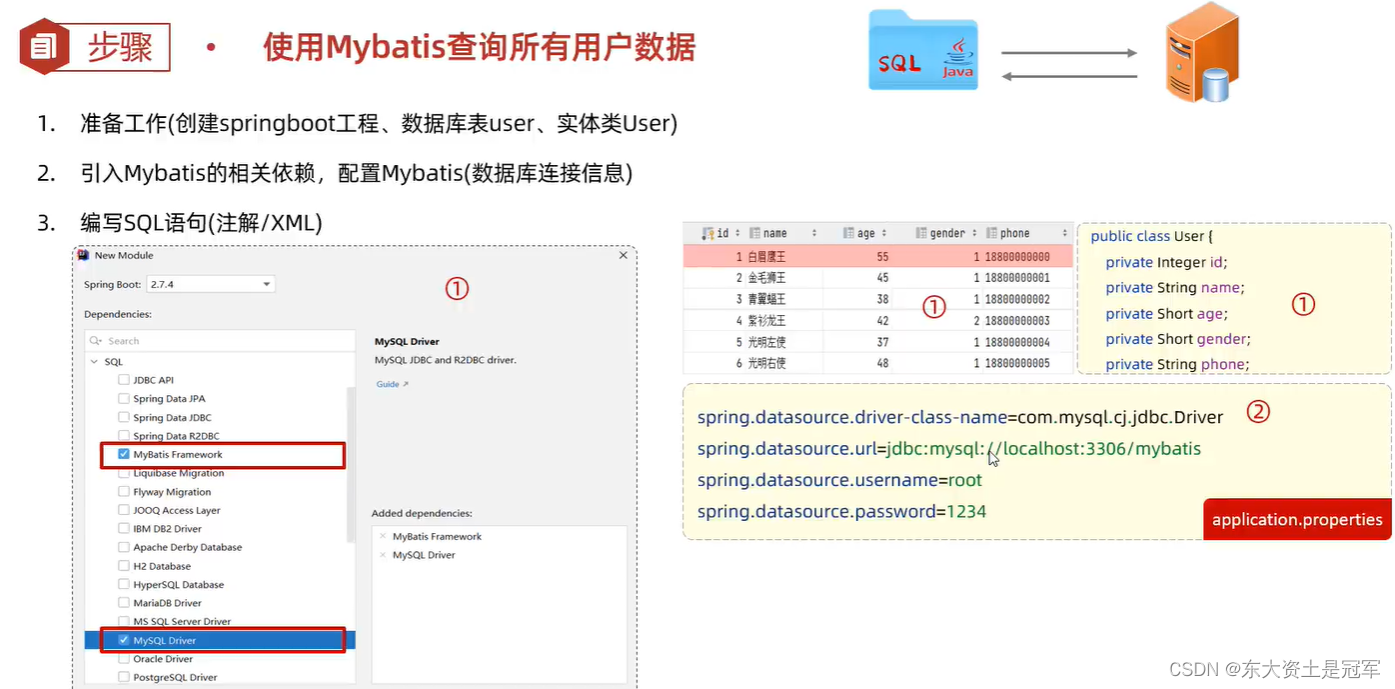Click the 步骤 steps heading label
Image resolution: width=1395 pixels, height=689 pixels.
(120, 47)
